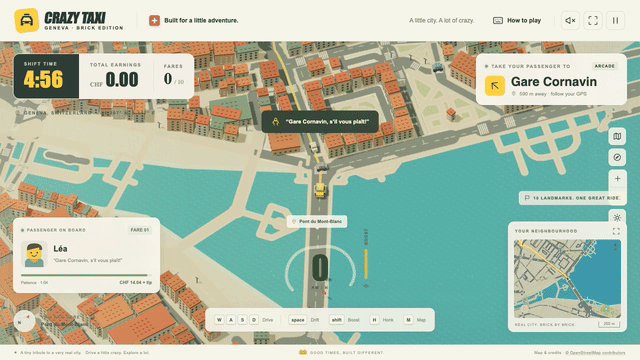Click the M Map key hint
Image resolution: width=640 pixels, height=360 pixels.
coord(414,320)
